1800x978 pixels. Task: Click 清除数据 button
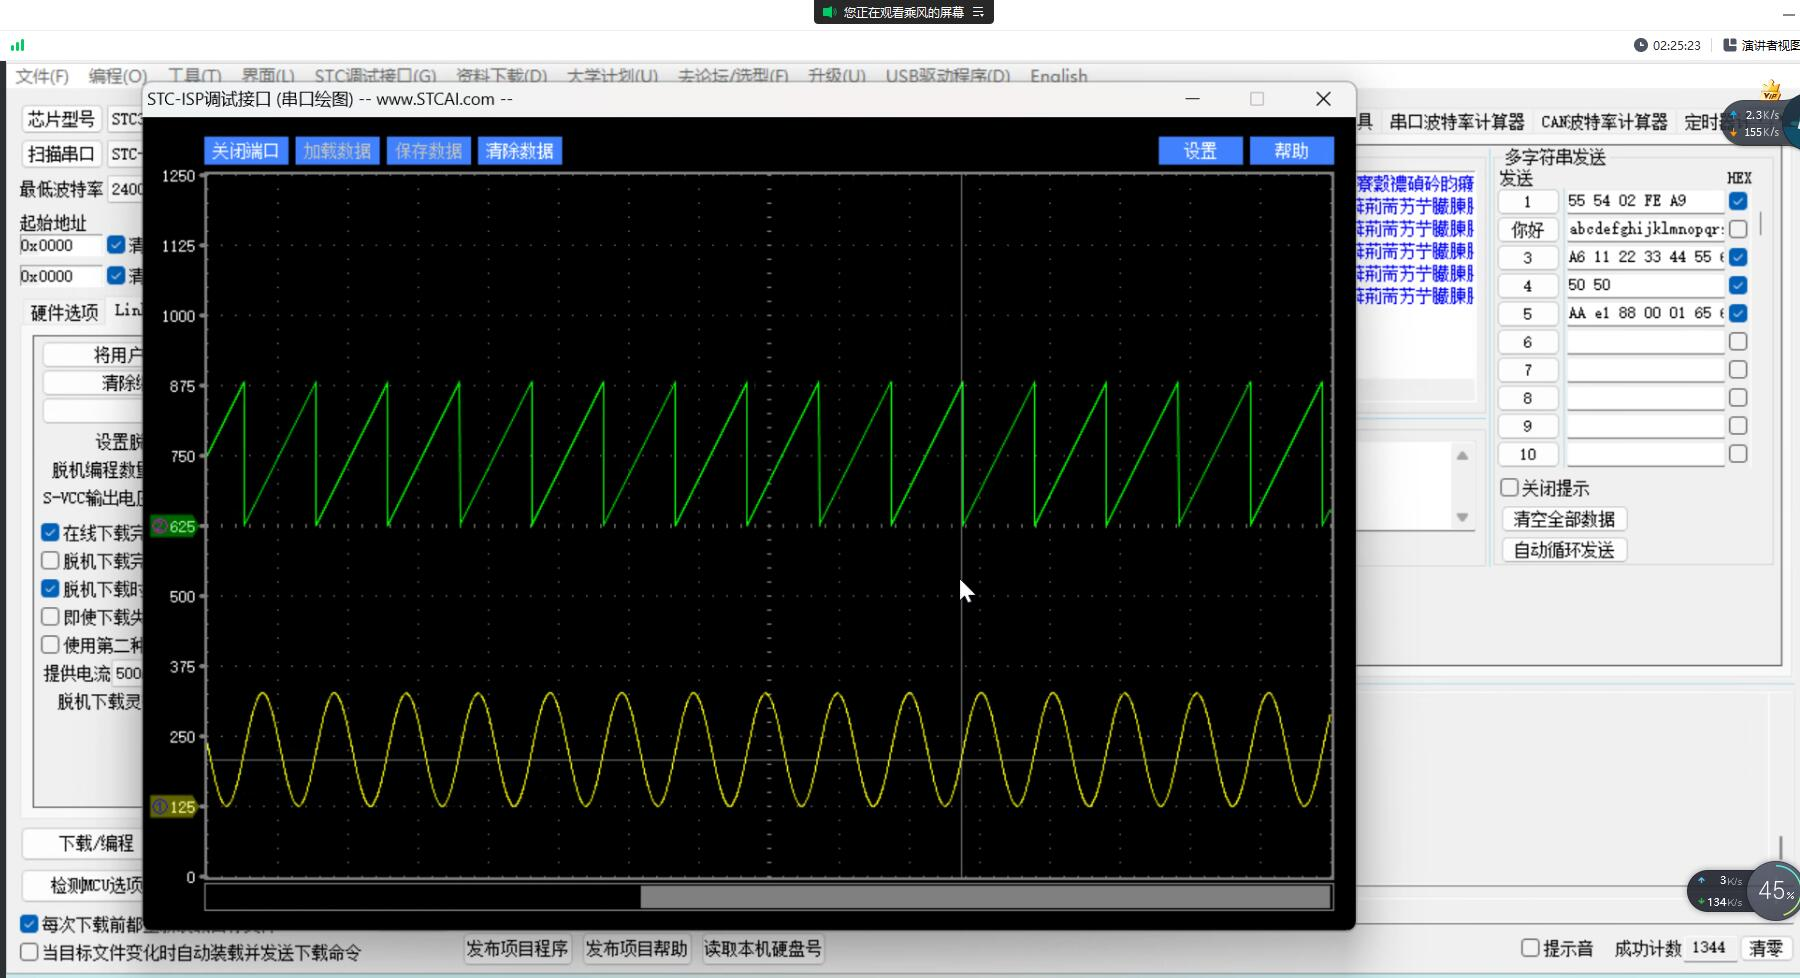tap(520, 151)
